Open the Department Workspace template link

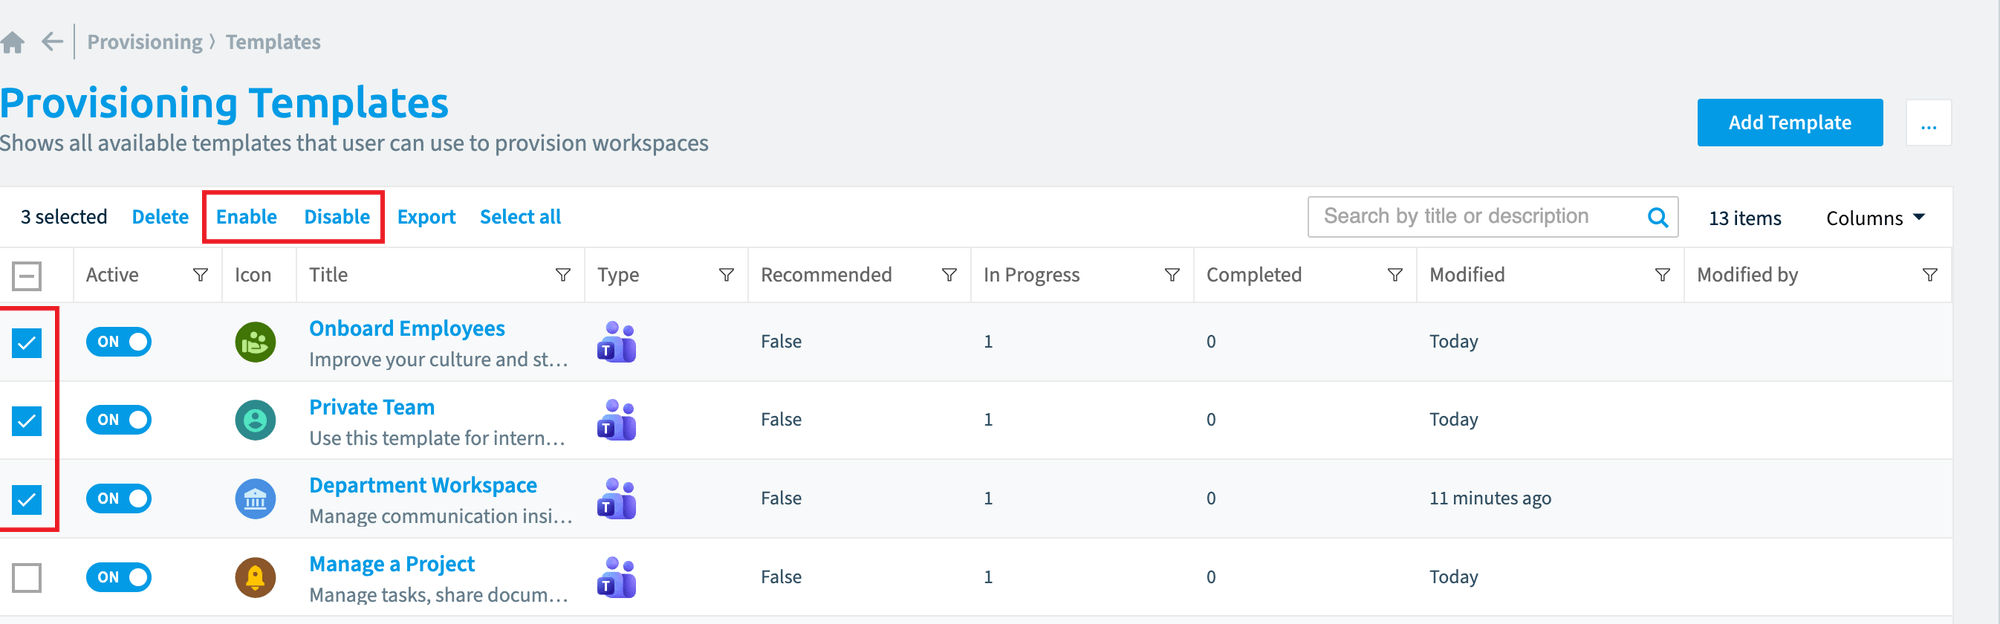coord(423,485)
